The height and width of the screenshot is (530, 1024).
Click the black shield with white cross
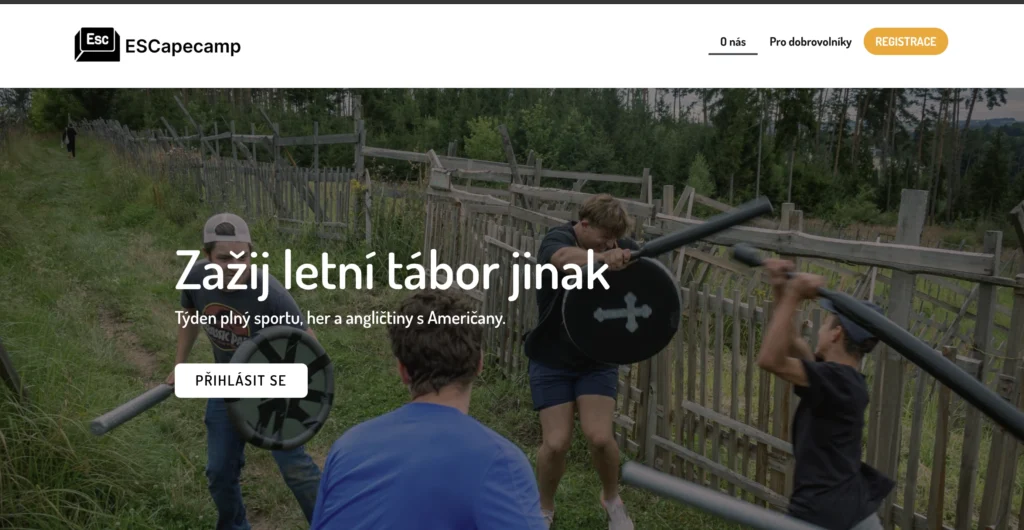622,311
